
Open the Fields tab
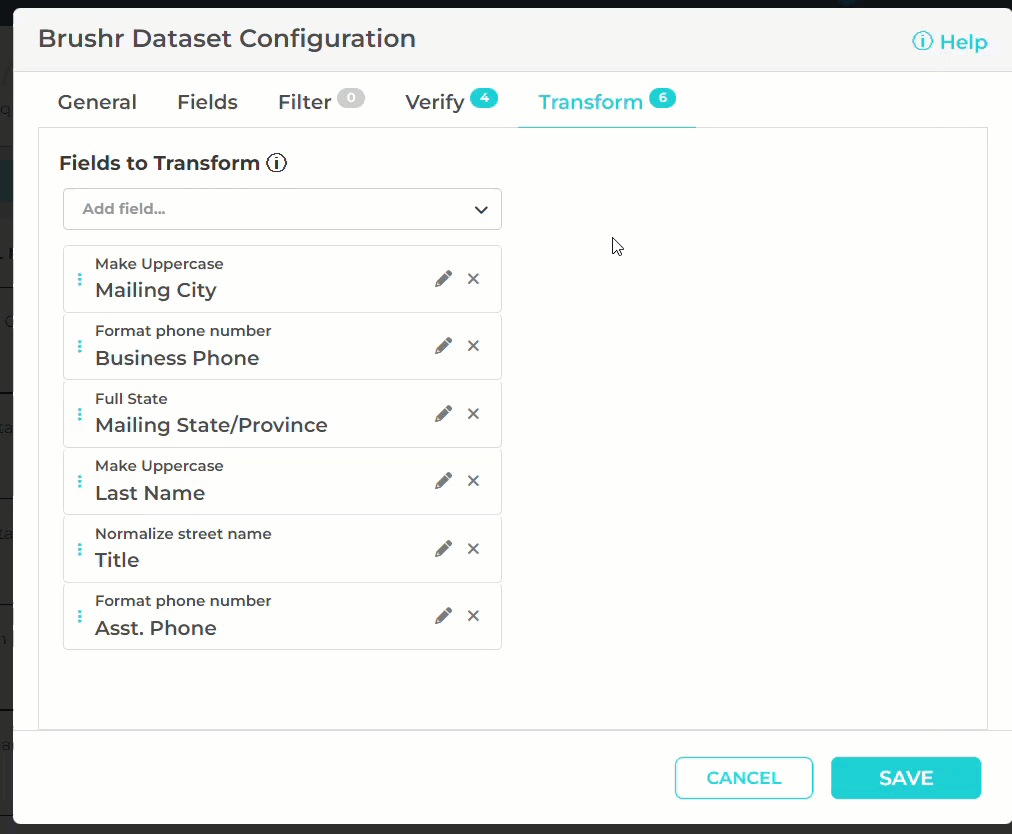tap(207, 102)
